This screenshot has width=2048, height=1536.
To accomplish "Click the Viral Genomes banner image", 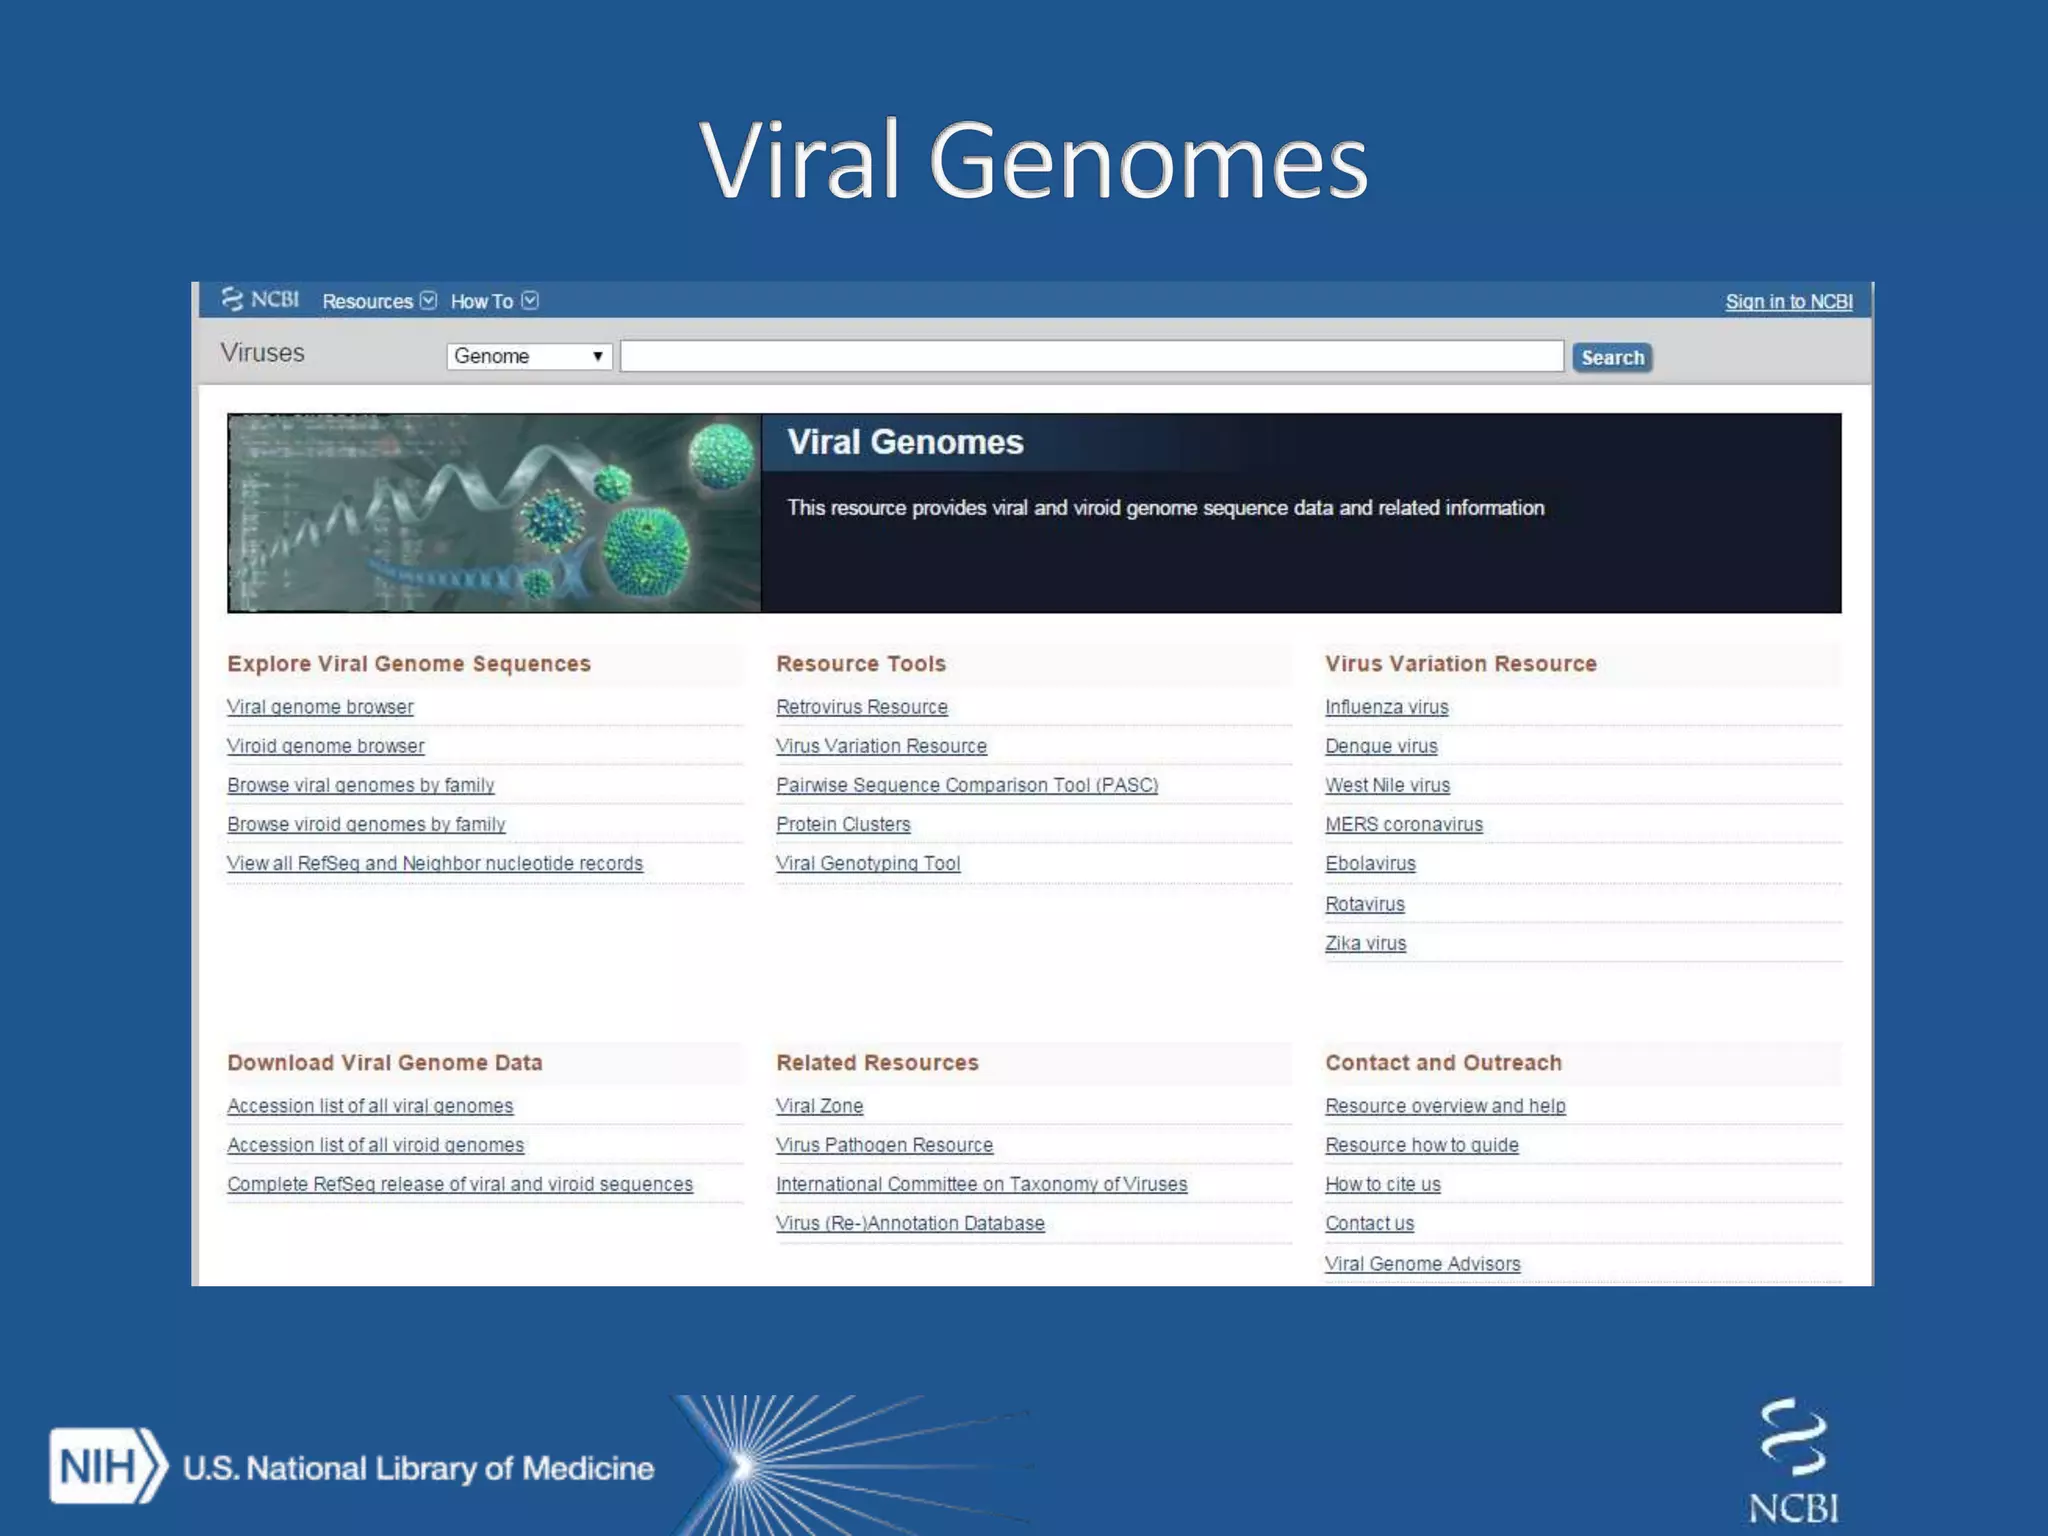I will (494, 513).
